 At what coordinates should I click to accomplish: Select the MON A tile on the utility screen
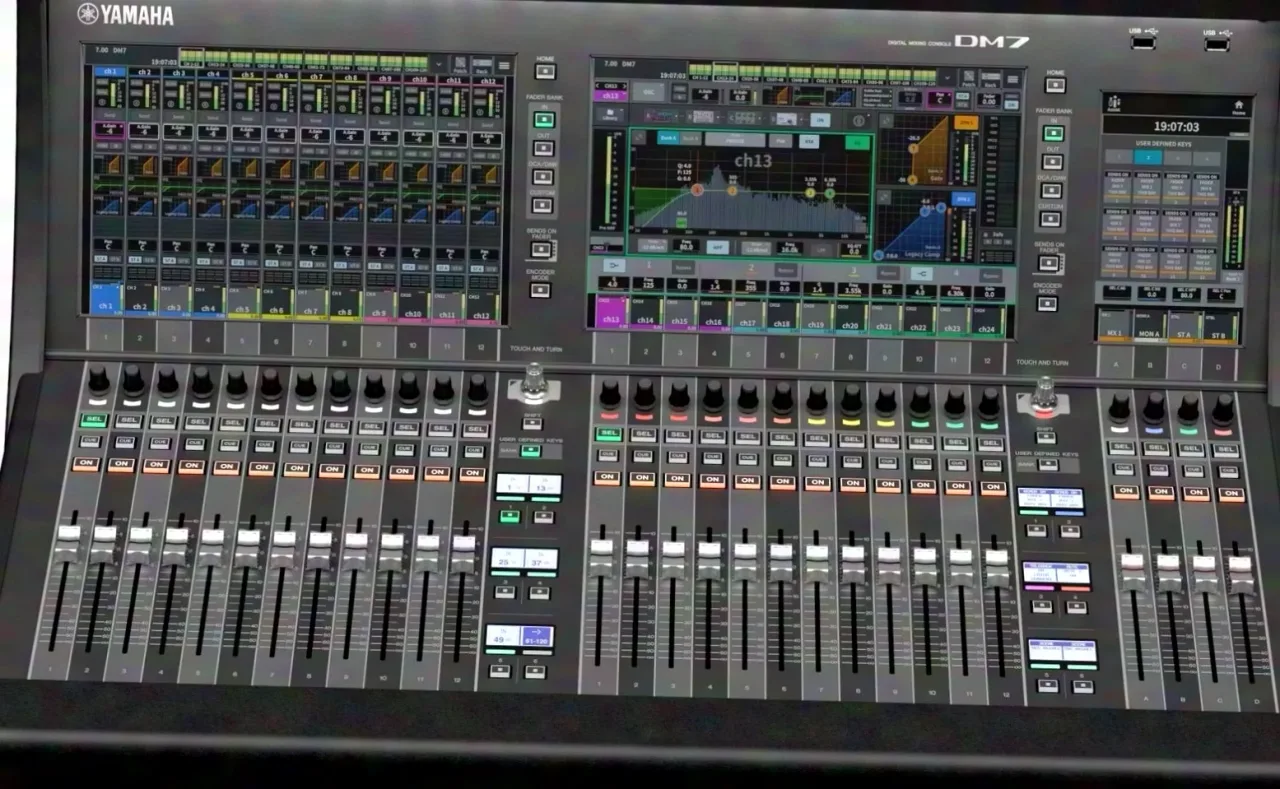(x=1149, y=325)
